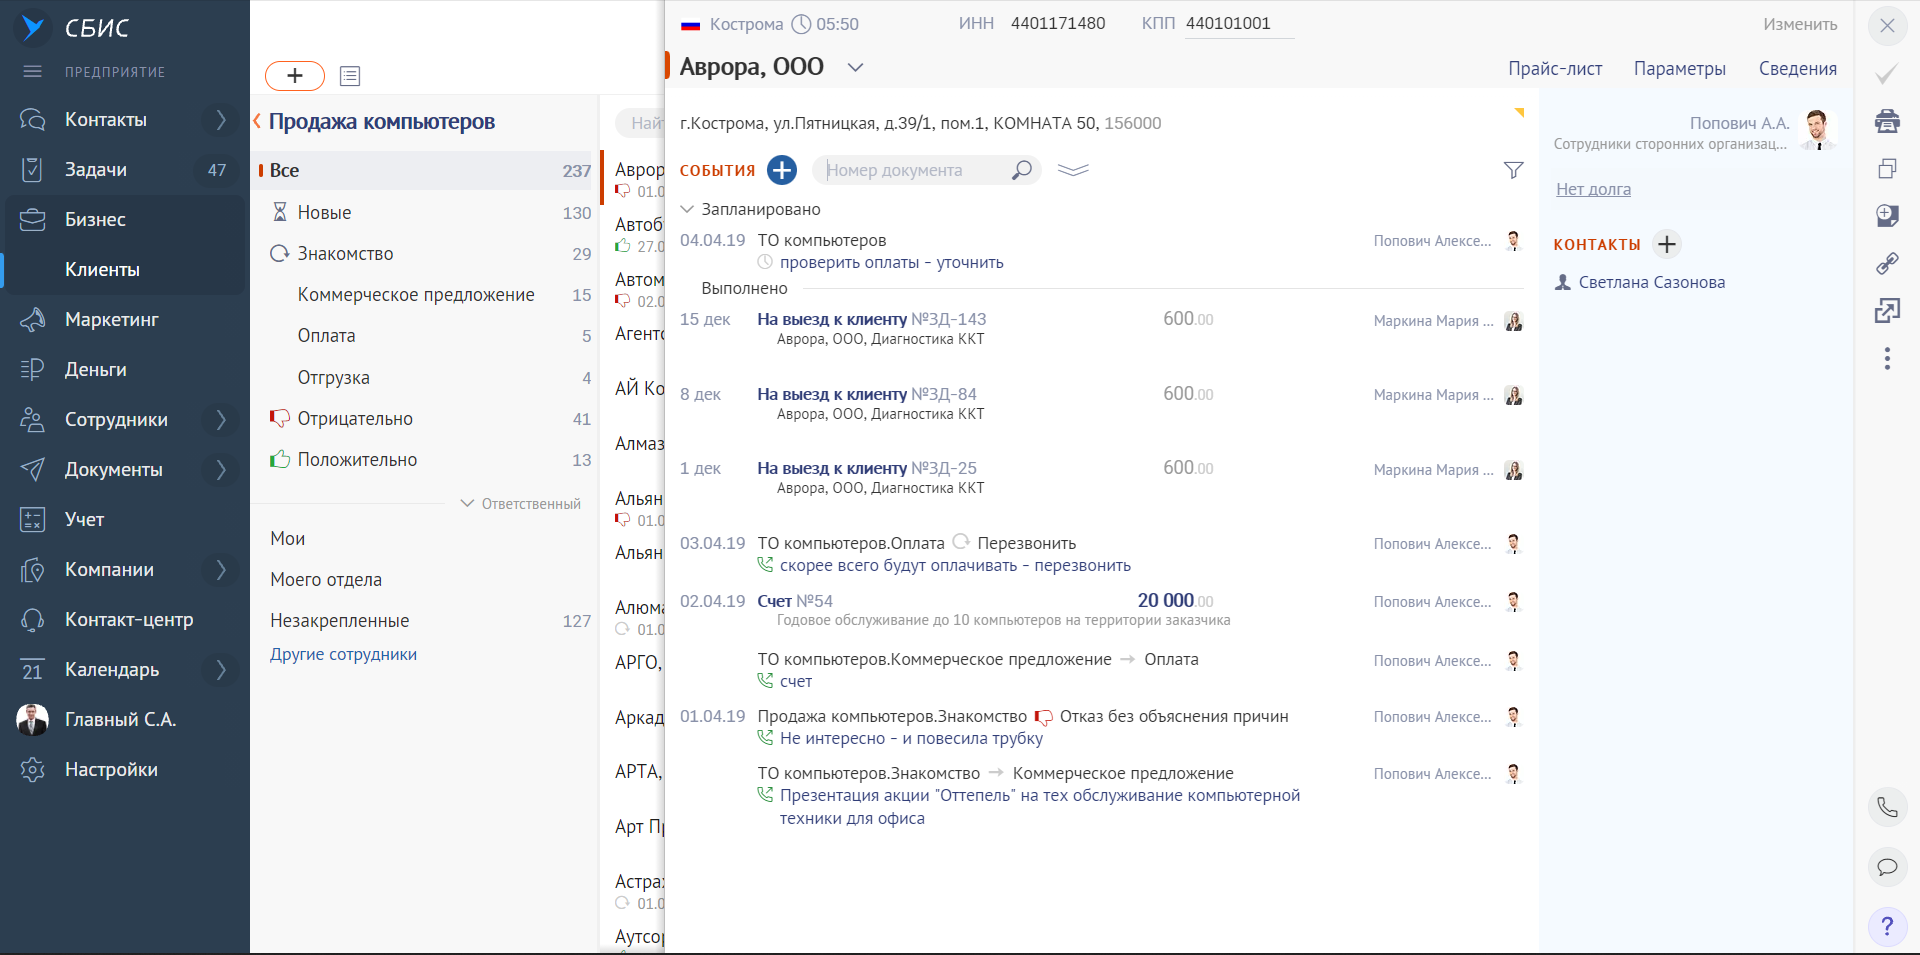
Task: Expand the Сотрудники submenu arrow
Action: (x=221, y=420)
